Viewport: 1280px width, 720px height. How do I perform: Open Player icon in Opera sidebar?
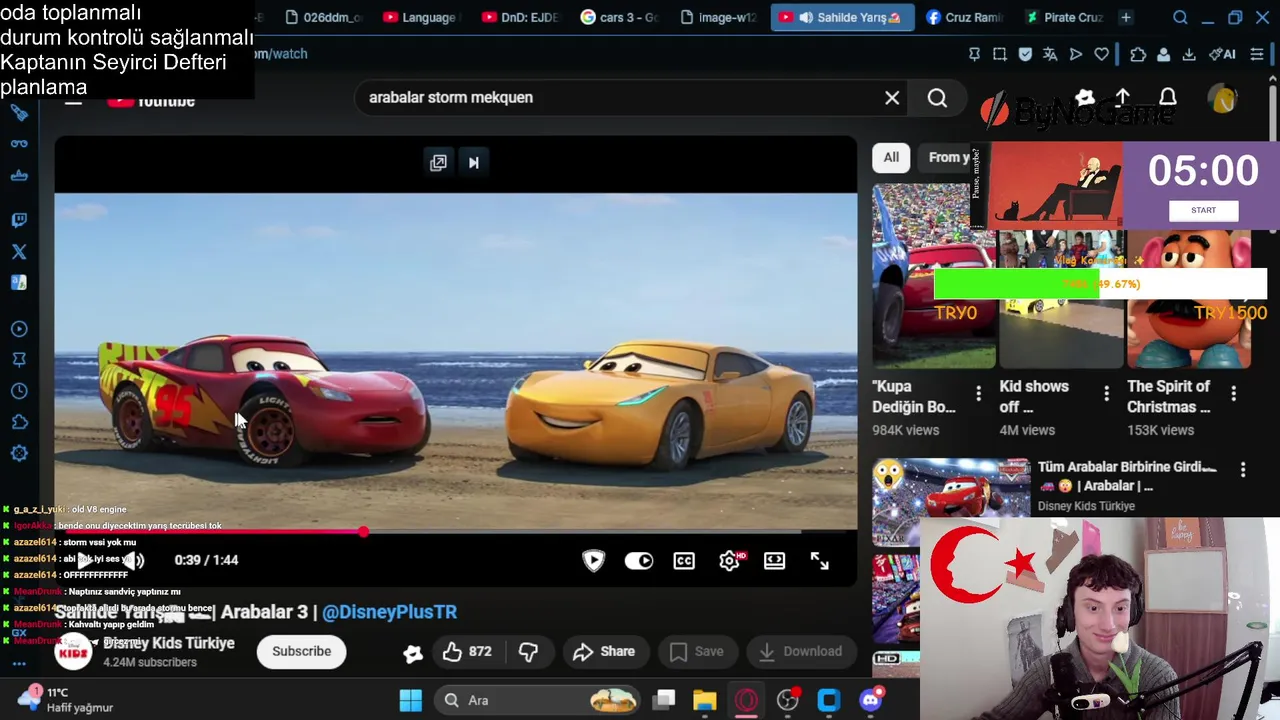click(x=19, y=329)
